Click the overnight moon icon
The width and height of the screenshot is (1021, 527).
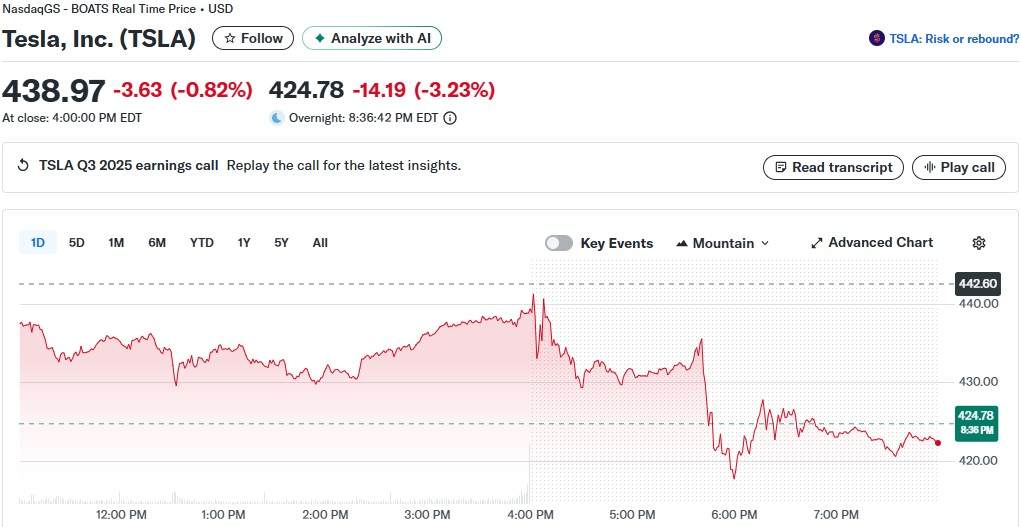pos(277,118)
